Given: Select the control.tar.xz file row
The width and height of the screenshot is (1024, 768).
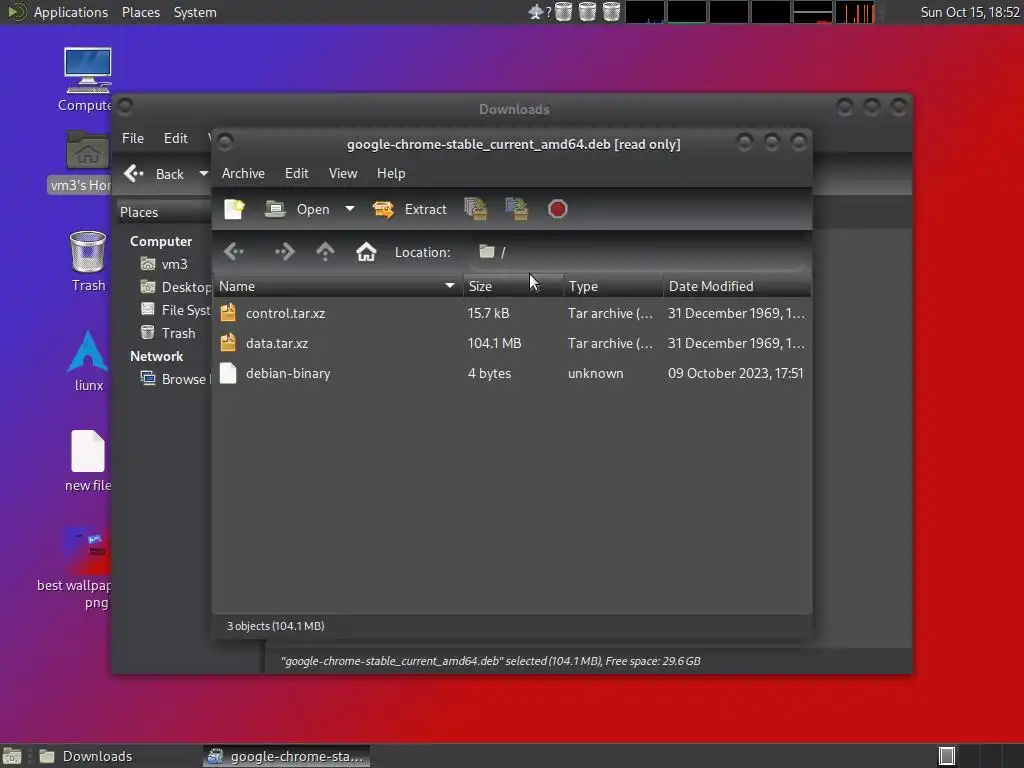Looking at the screenshot, I should tap(512, 313).
